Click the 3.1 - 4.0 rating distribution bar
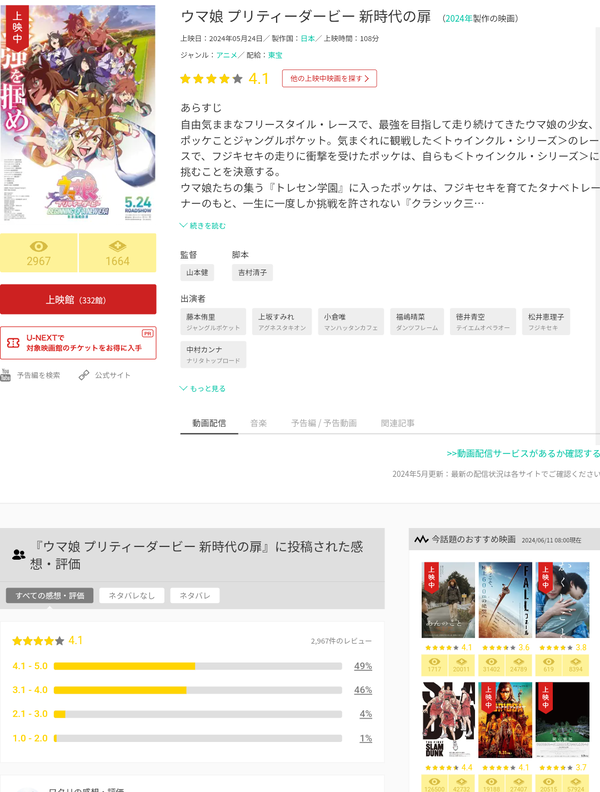600x792 pixels. coord(198,690)
